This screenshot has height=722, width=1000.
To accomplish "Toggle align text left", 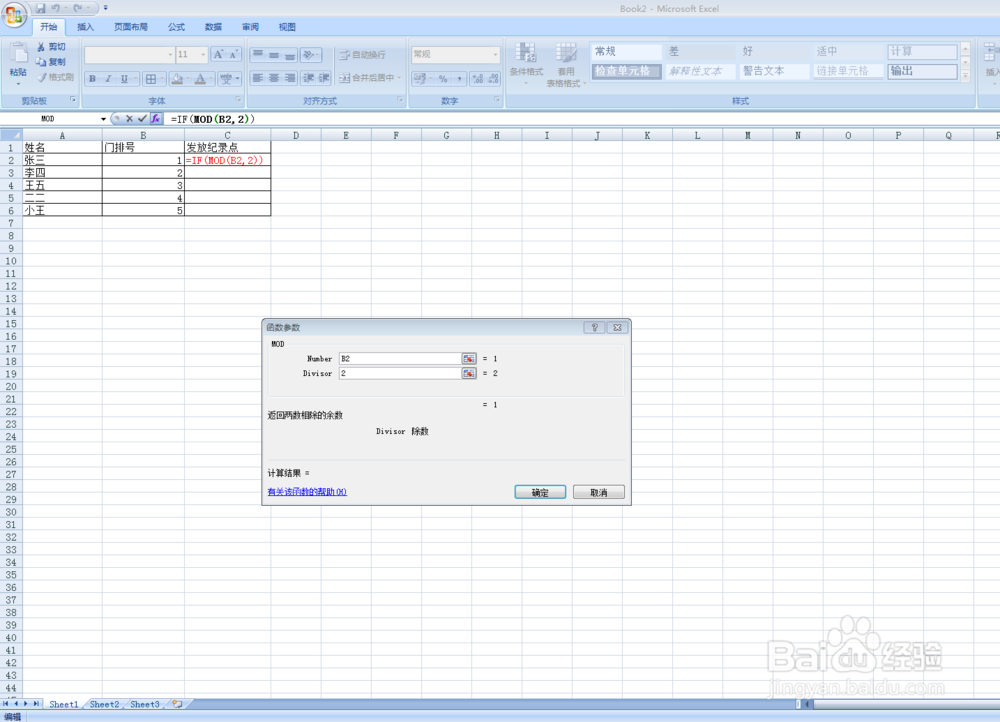I will tap(258, 78).
